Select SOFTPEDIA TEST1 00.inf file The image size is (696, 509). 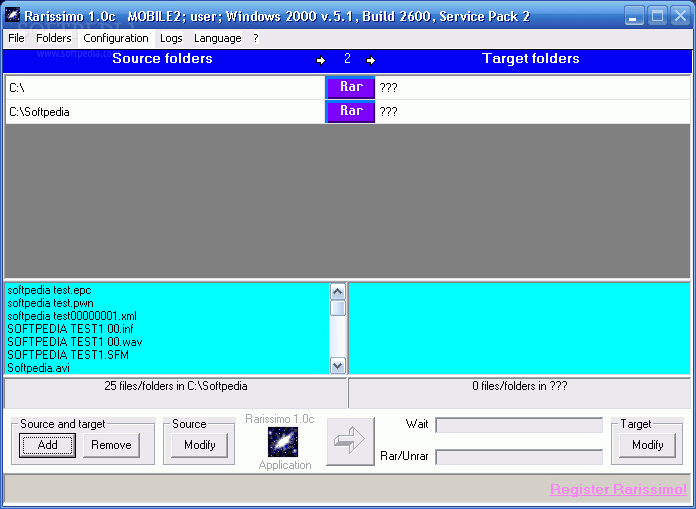coord(70,329)
